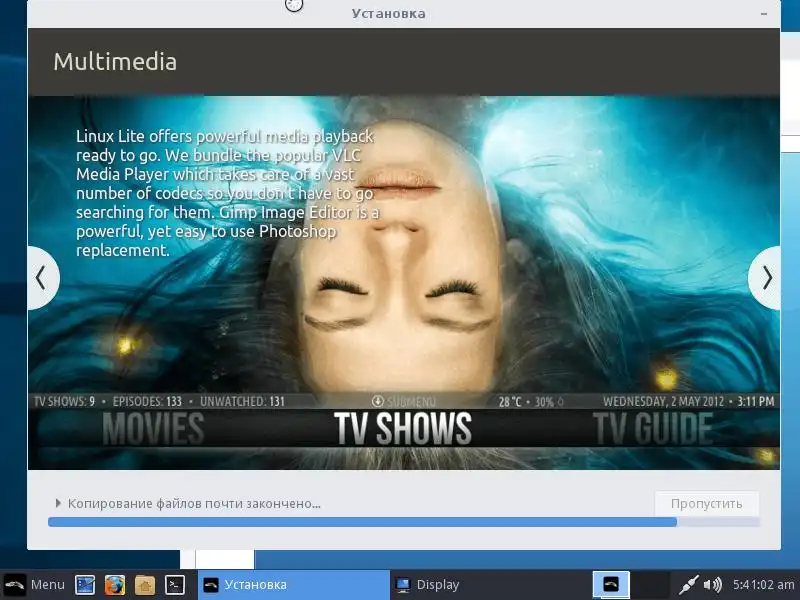Launch Firefox from the taskbar
800x600 pixels.
(115, 585)
